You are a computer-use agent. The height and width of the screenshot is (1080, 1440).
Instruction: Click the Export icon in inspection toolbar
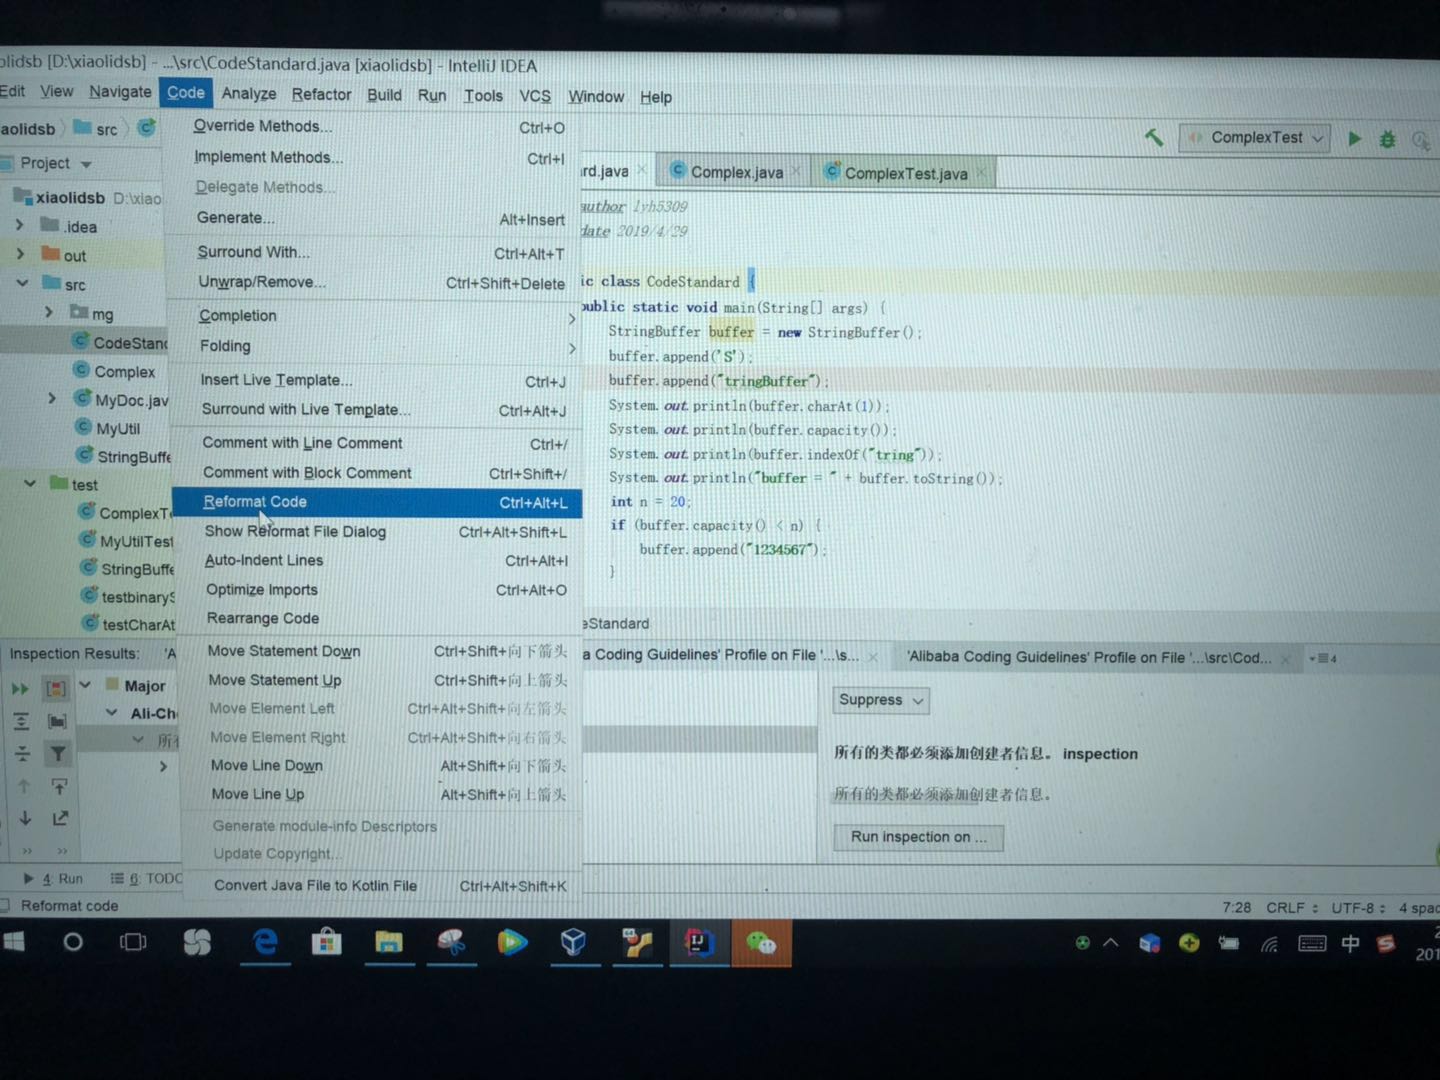(x=60, y=818)
